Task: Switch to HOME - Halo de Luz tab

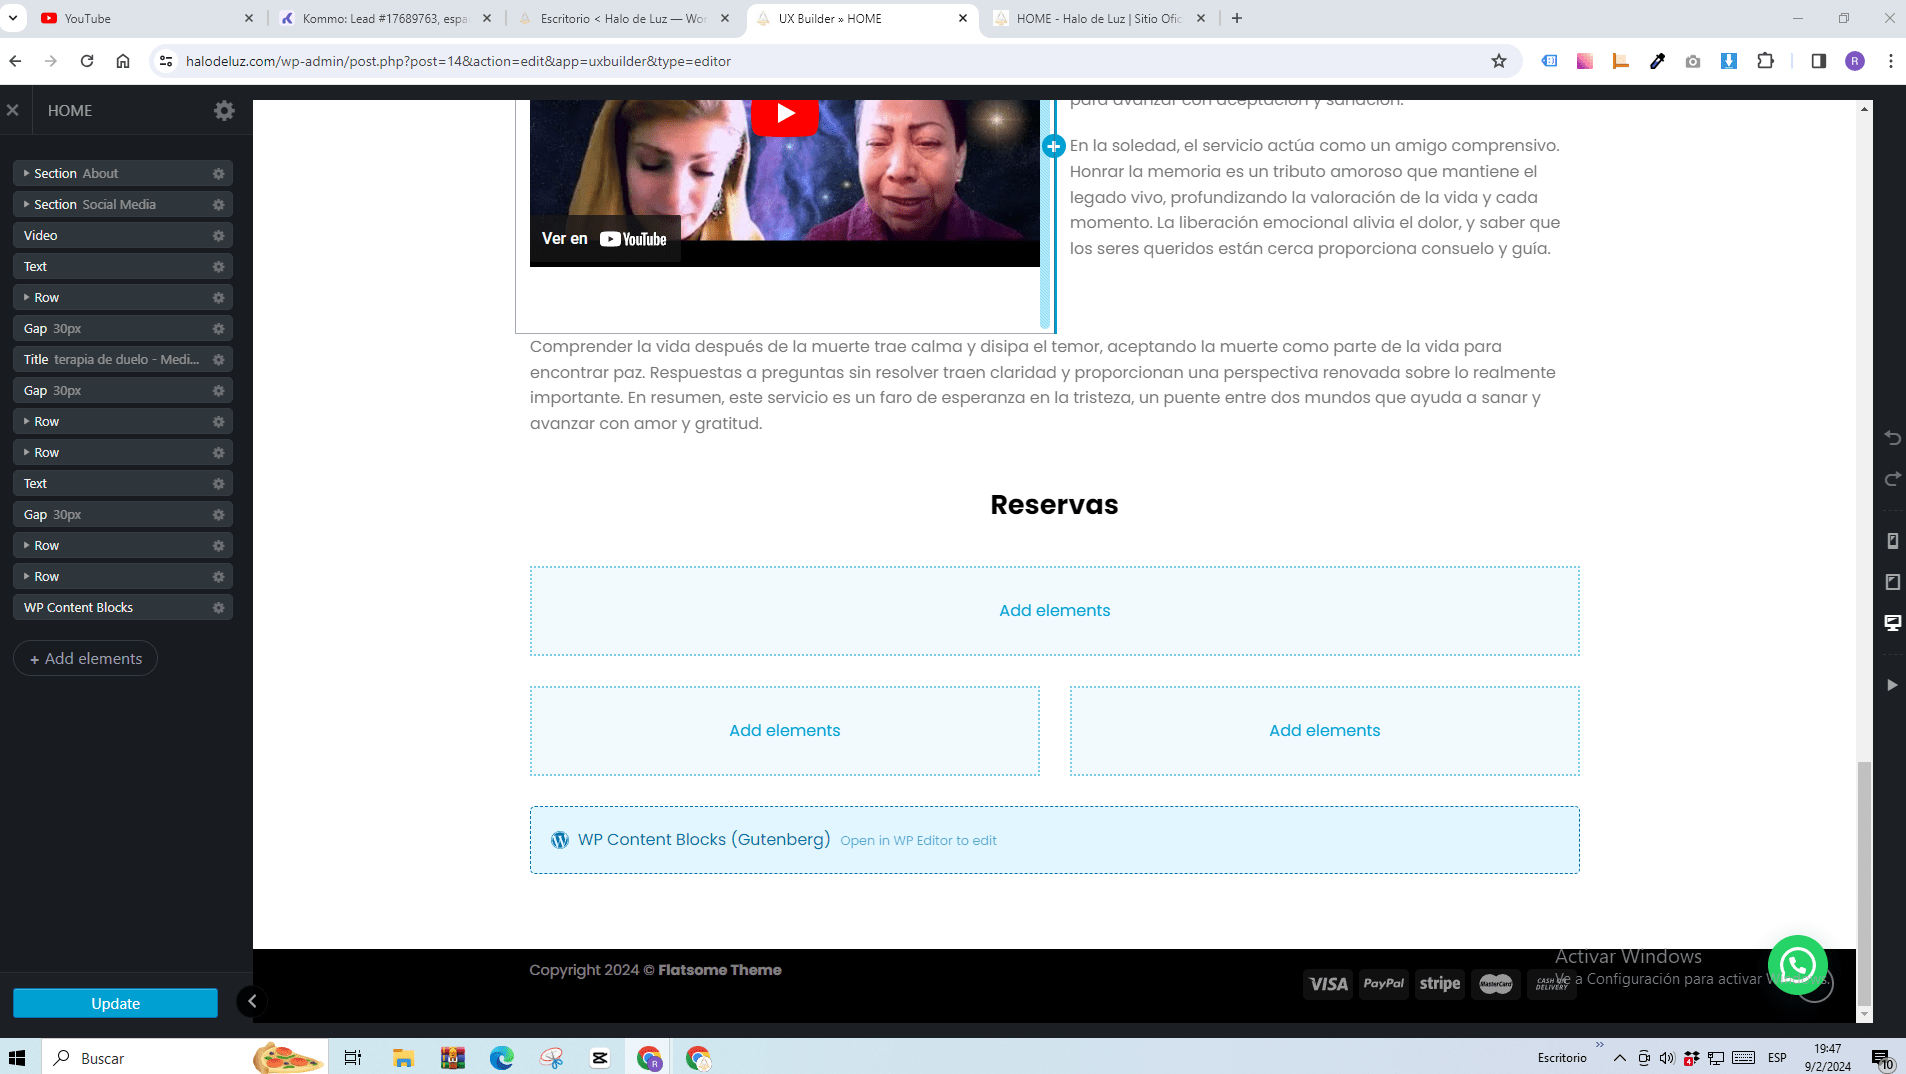Action: (1100, 18)
